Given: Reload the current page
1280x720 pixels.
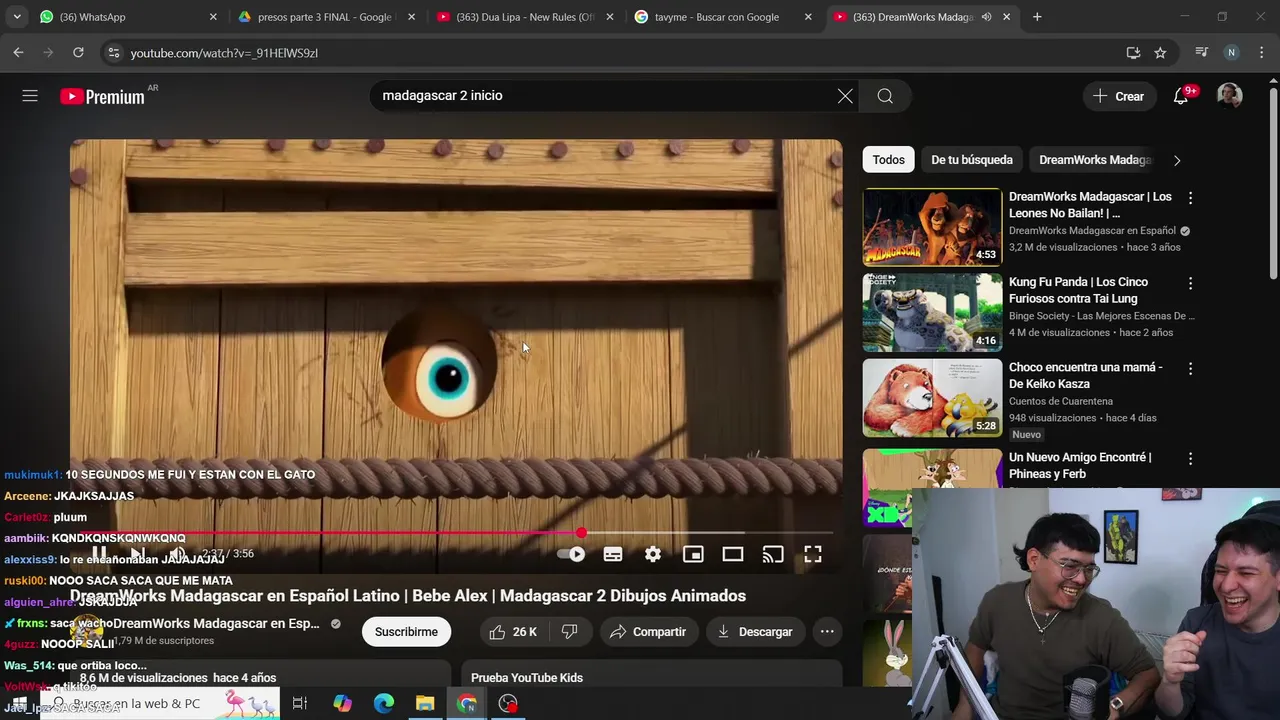Looking at the screenshot, I should 78,53.
